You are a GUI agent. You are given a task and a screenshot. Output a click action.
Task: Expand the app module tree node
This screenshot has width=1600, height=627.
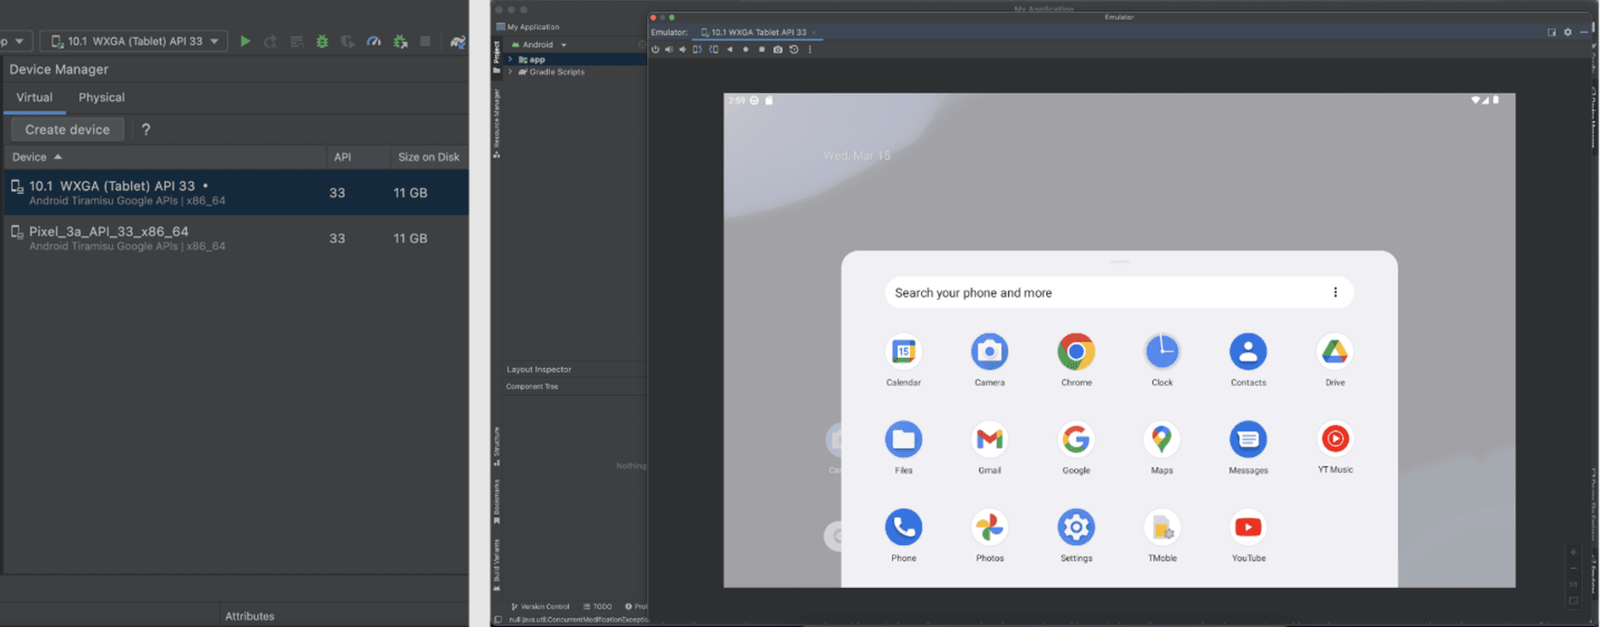tap(511, 59)
